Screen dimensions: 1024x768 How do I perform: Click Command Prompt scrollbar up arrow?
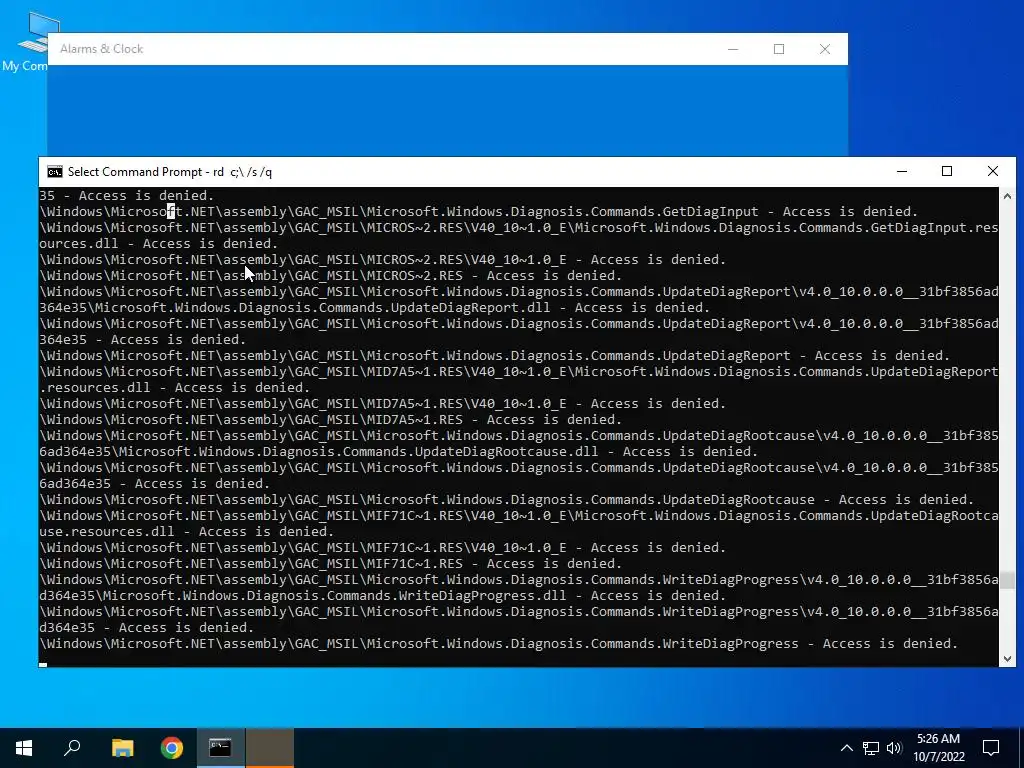(x=1007, y=196)
